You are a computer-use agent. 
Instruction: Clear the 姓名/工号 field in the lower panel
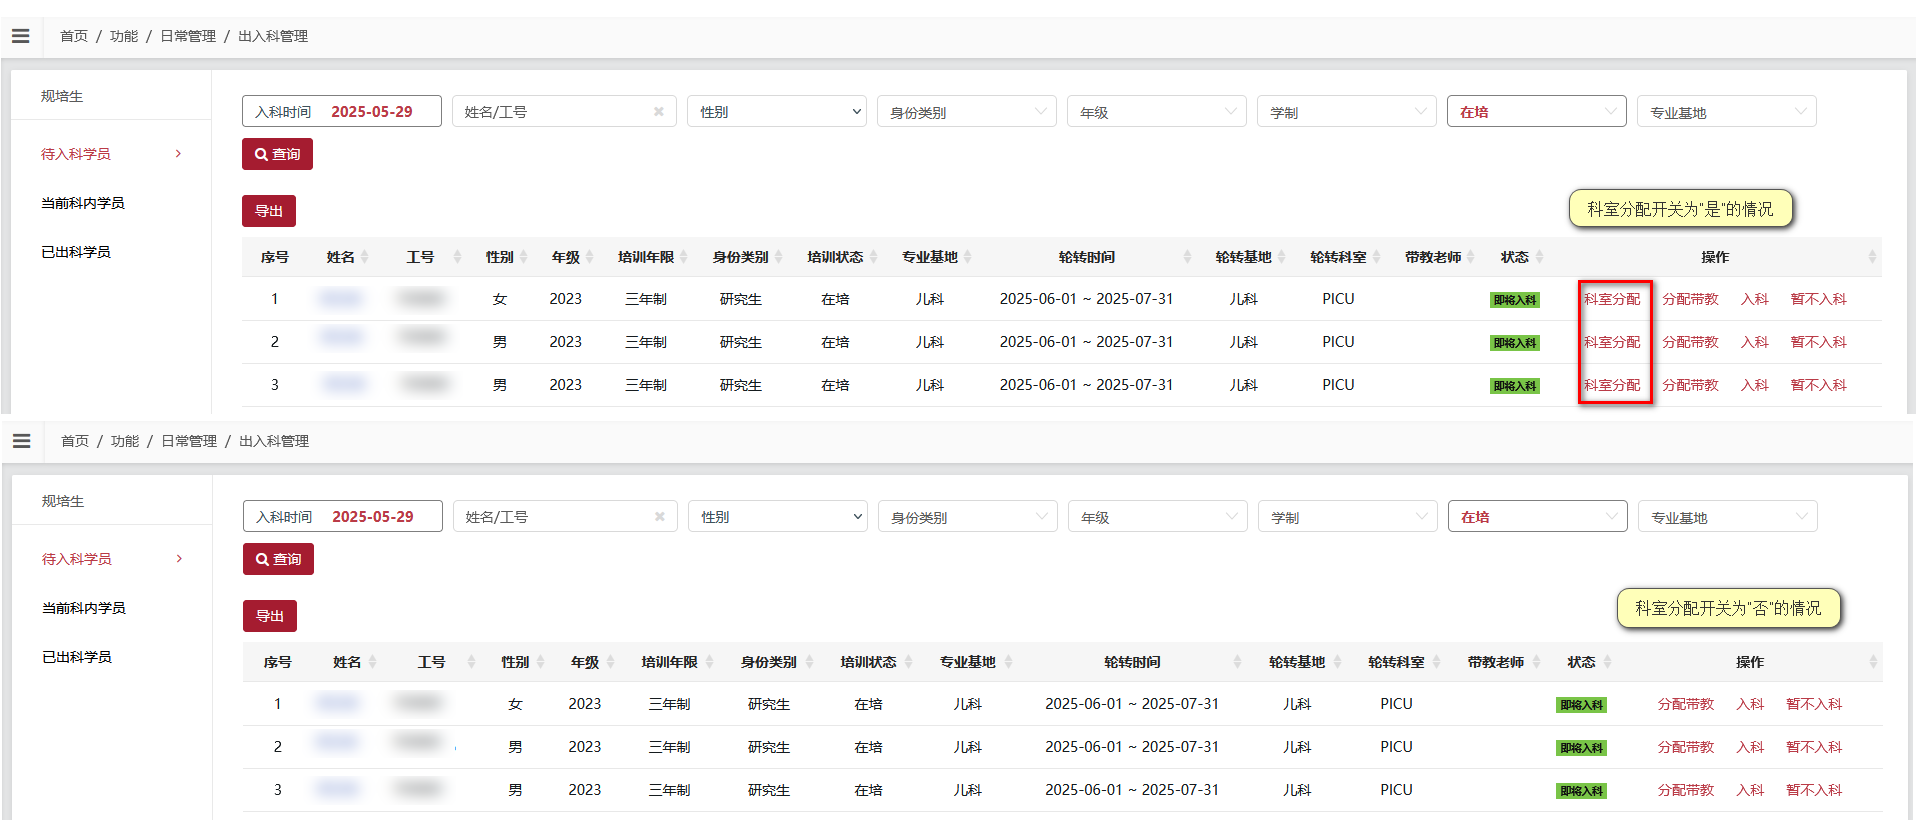[x=660, y=517]
